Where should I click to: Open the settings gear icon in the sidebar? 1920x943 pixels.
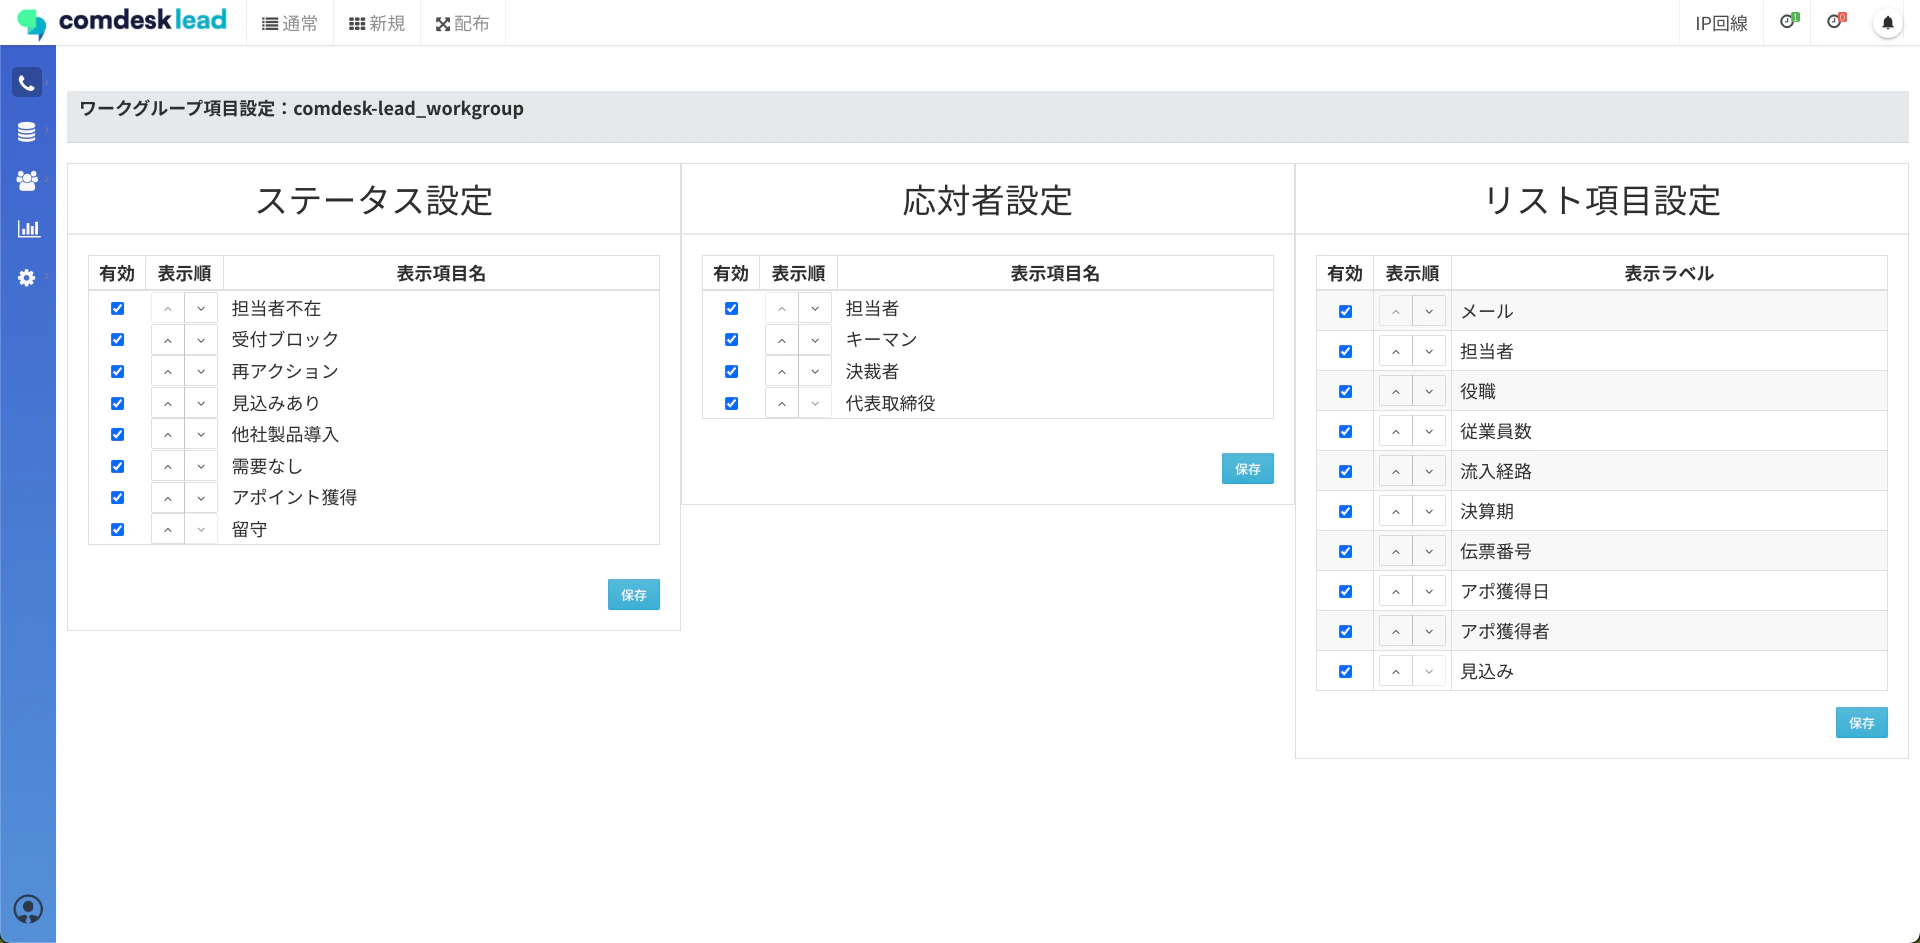[27, 278]
